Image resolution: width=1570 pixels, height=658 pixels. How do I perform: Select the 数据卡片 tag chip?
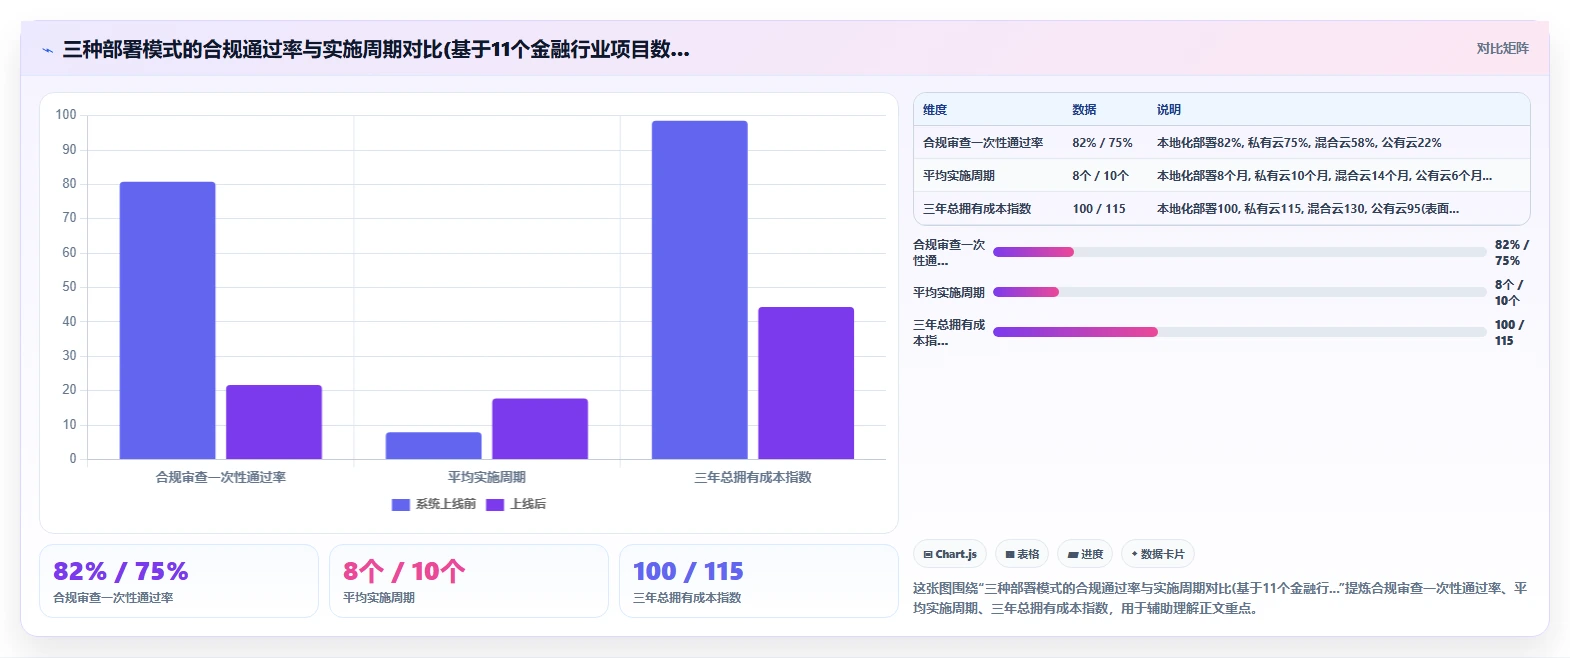pos(1158,554)
